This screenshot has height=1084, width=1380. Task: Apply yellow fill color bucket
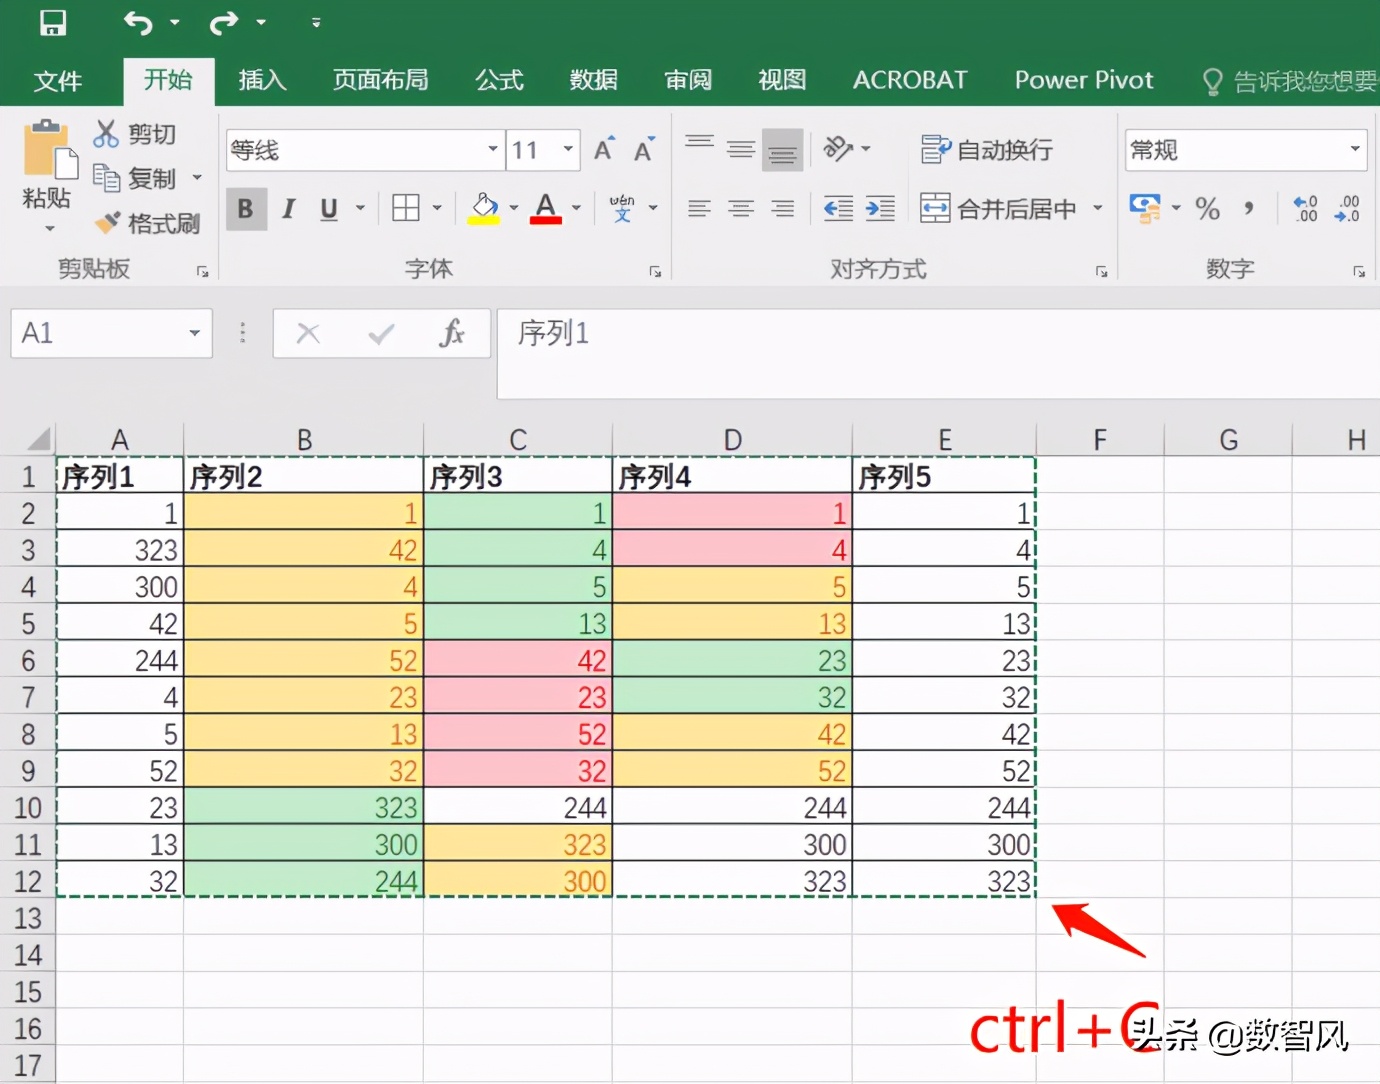click(x=484, y=208)
